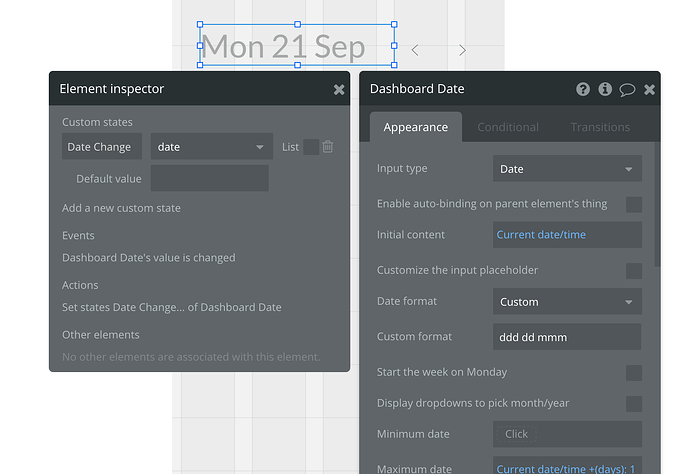Image resolution: width=690 pixels, height=474 pixels.
Task: Expand the Date format Custom dropdown
Action: tap(567, 301)
